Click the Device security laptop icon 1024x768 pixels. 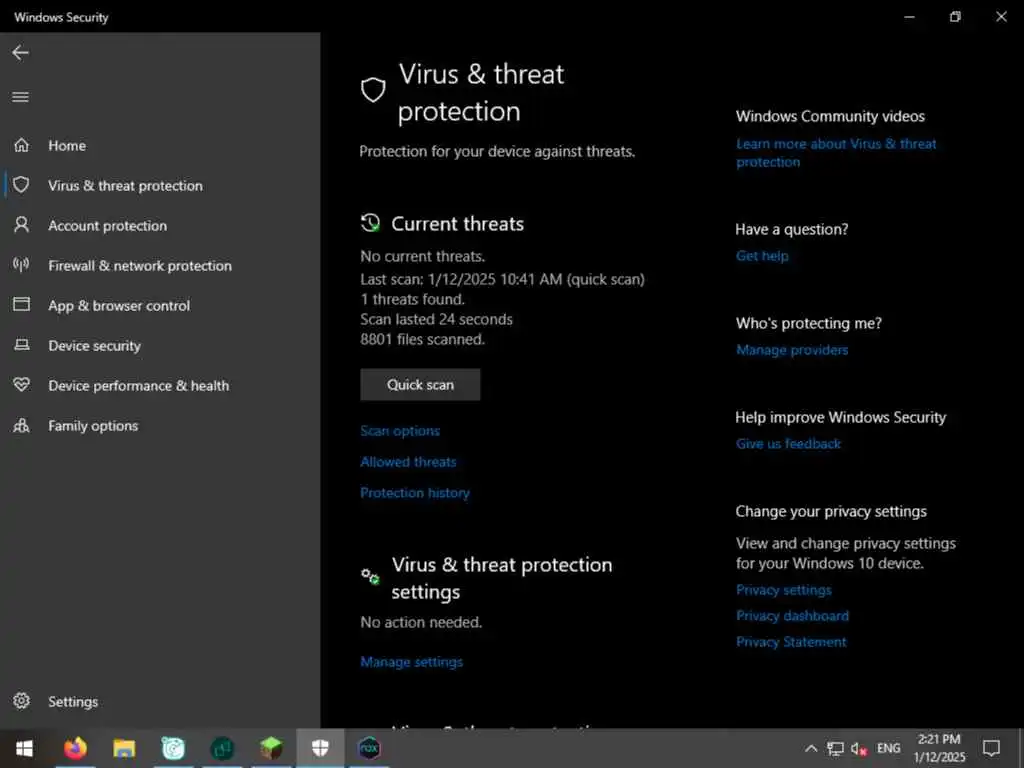22,345
